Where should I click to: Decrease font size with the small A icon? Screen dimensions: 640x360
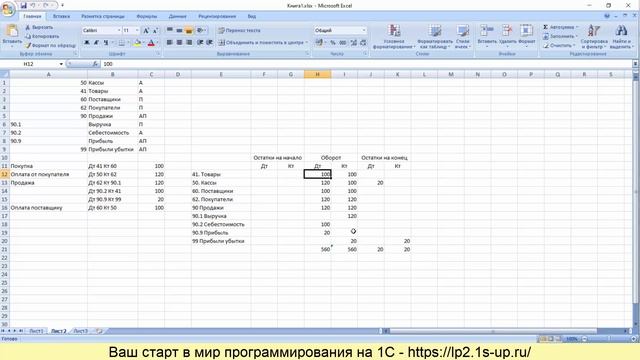coord(155,31)
